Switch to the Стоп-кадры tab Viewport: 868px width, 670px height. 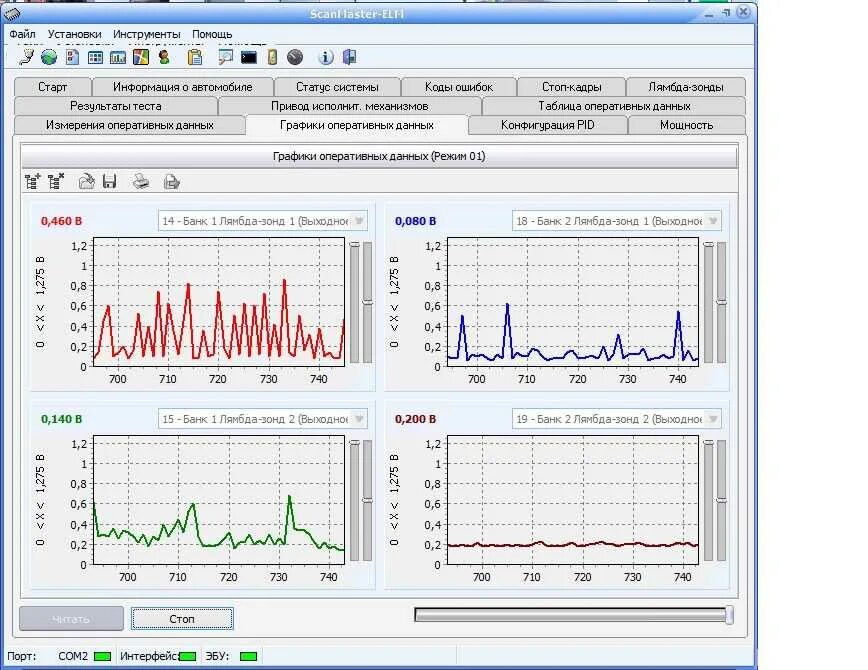[572, 87]
